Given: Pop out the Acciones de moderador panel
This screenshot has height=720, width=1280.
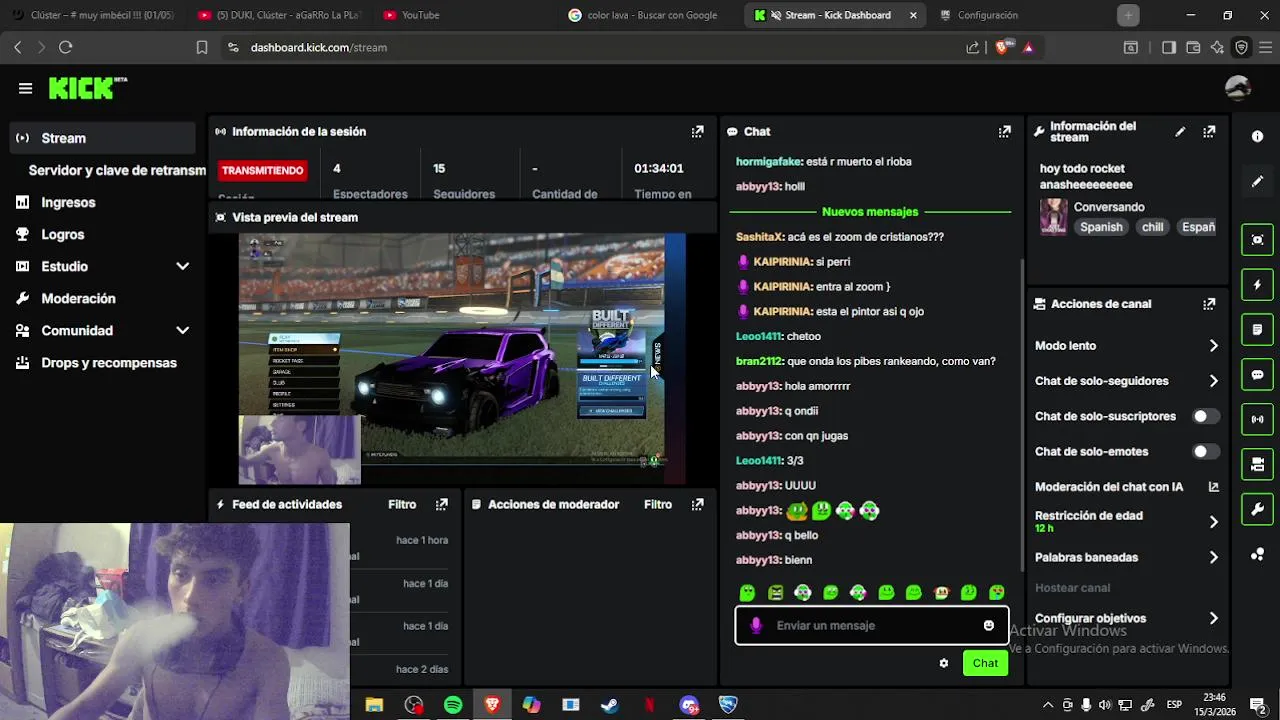Looking at the screenshot, I should point(697,504).
